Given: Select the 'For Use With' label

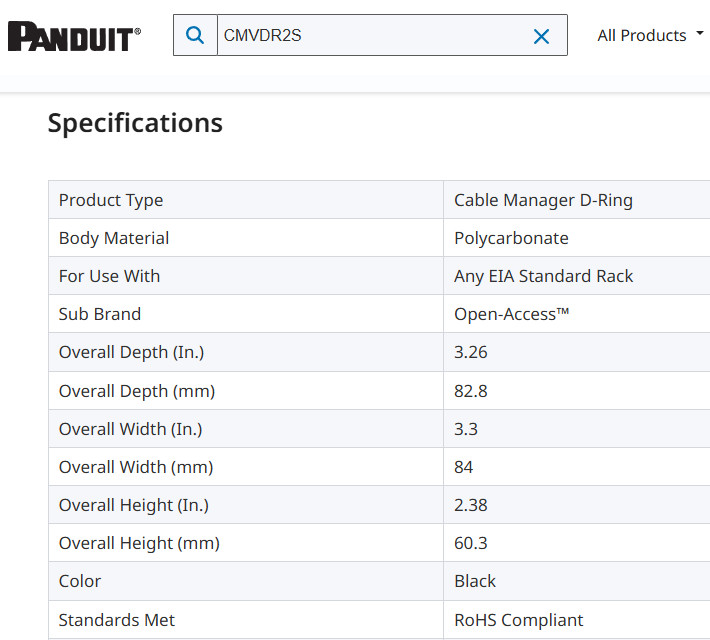Looking at the screenshot, I should click(109, 276).
